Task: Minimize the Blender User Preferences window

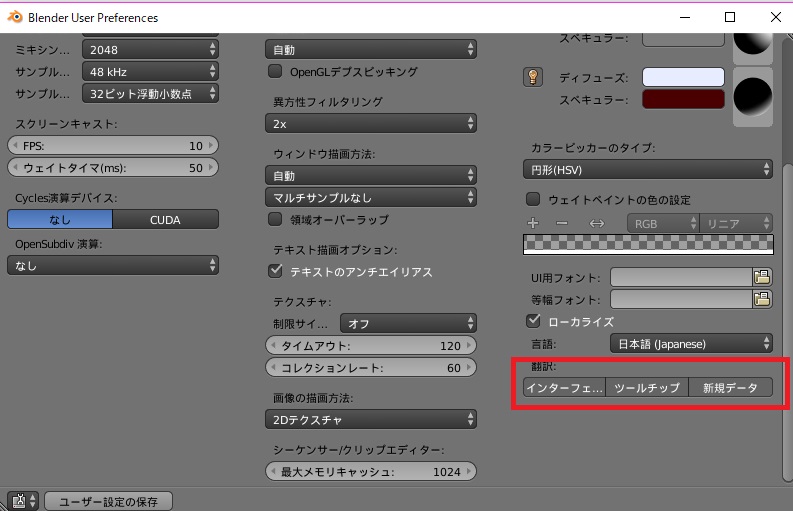Action: [x=685, y=17]
